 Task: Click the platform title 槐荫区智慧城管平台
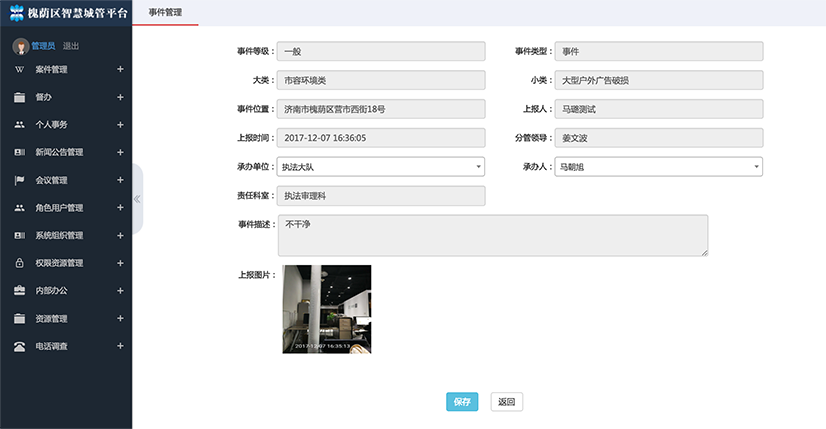[x=77, y=13]
